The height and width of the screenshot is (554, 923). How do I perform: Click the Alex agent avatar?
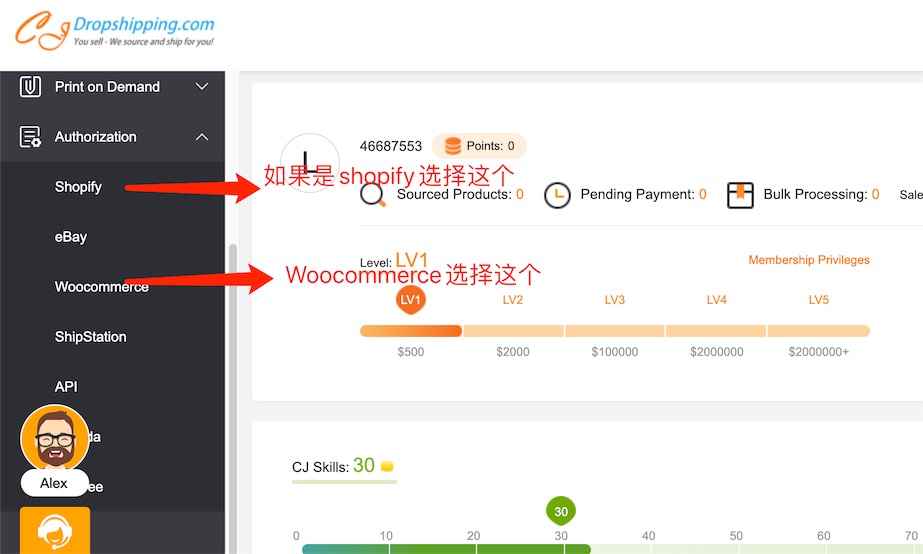(x=55, y=439)
